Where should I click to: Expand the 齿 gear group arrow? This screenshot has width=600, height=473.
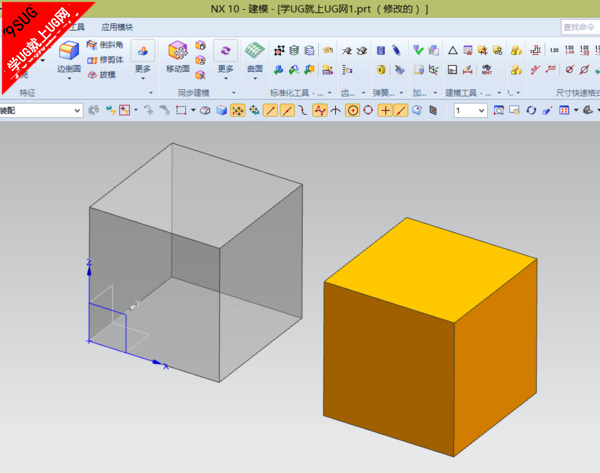[364, 93]
